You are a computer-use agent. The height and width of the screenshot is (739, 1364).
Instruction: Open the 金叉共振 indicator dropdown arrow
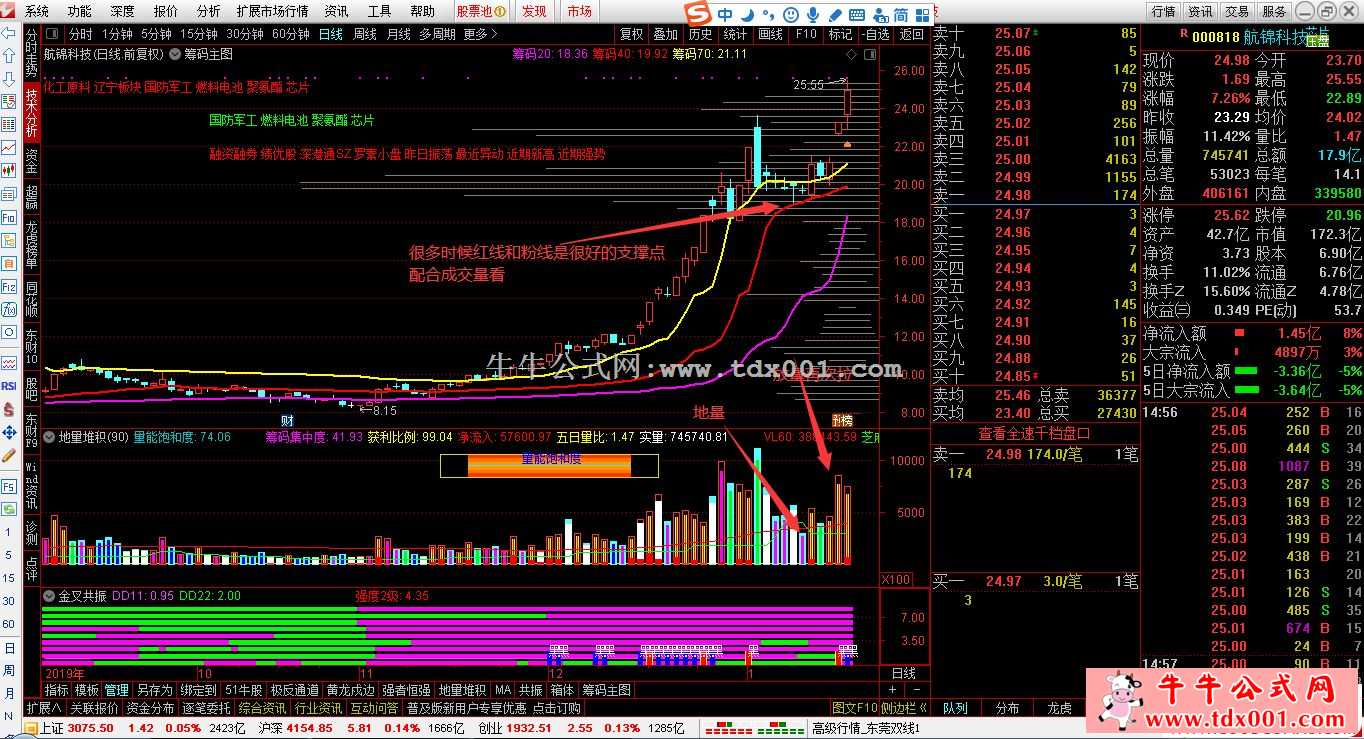pyautogui.click(x=49, y=595)
